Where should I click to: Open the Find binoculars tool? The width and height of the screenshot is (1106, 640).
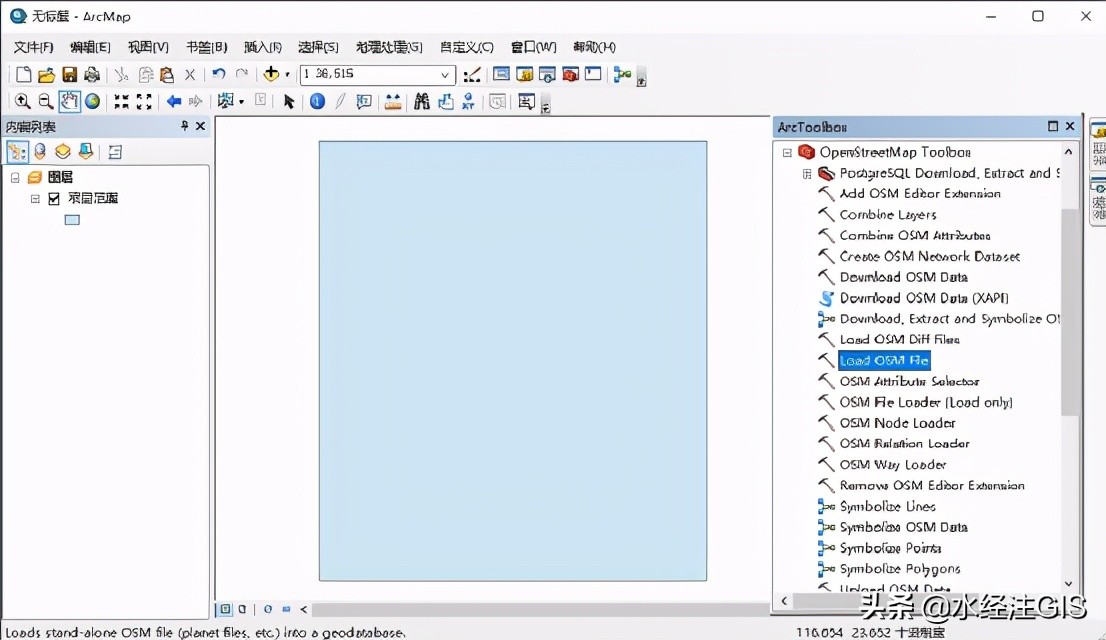(421, 102)
